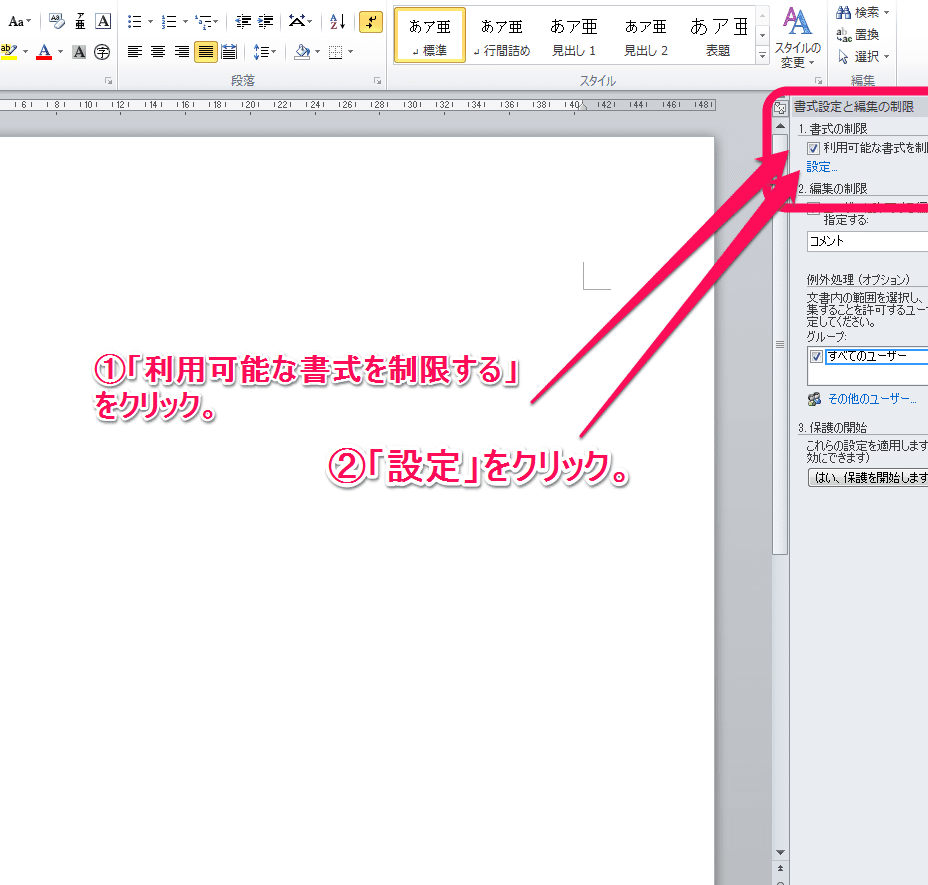Click the enclosed character icon
This screenshot has width=928, height=885.
[x=102, y=52]
